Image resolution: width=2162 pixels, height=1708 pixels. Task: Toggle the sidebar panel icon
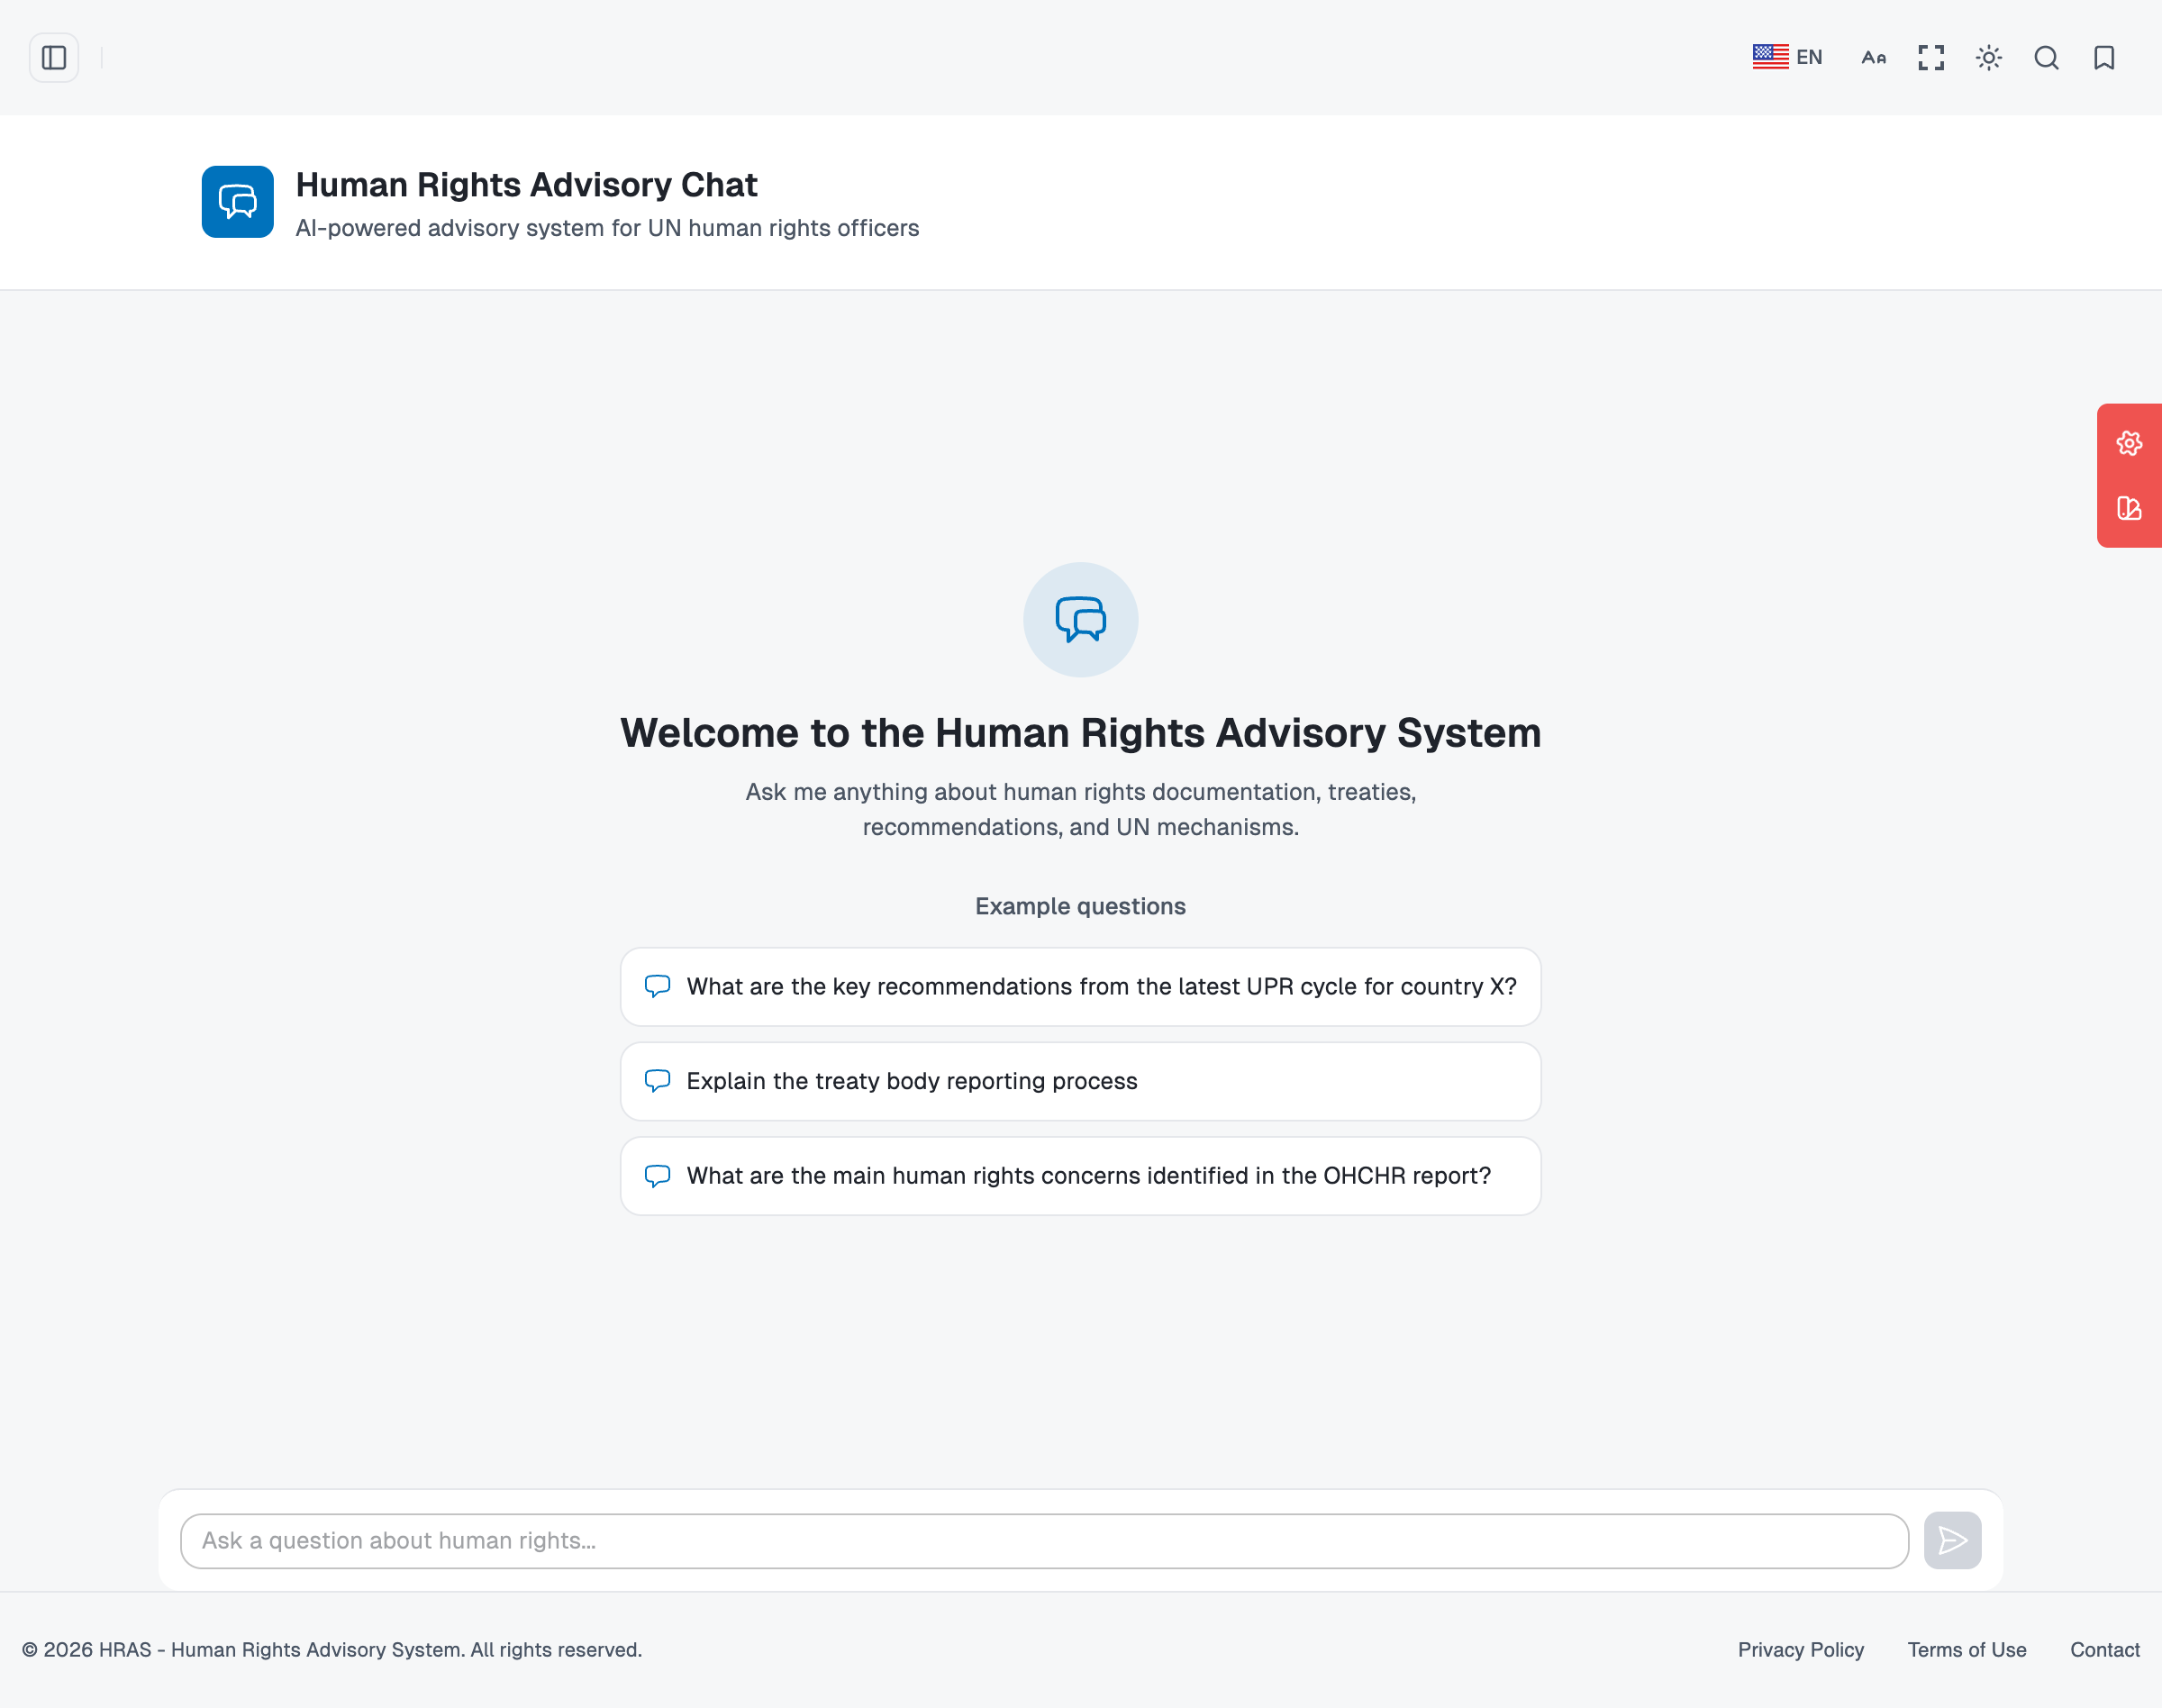point(54,58)
